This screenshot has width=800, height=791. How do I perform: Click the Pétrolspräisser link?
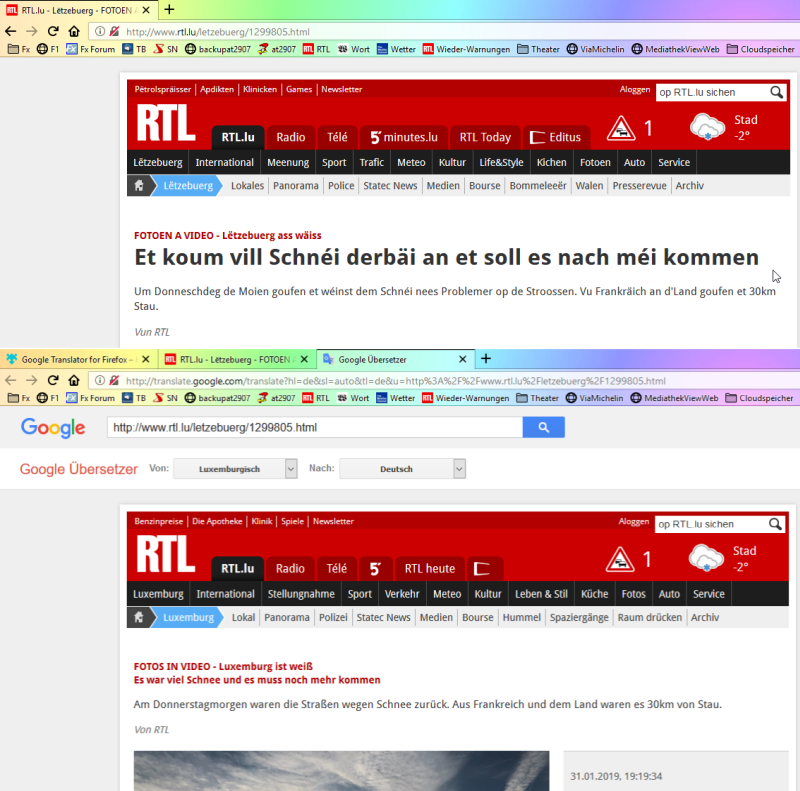[x=162, y=89]
